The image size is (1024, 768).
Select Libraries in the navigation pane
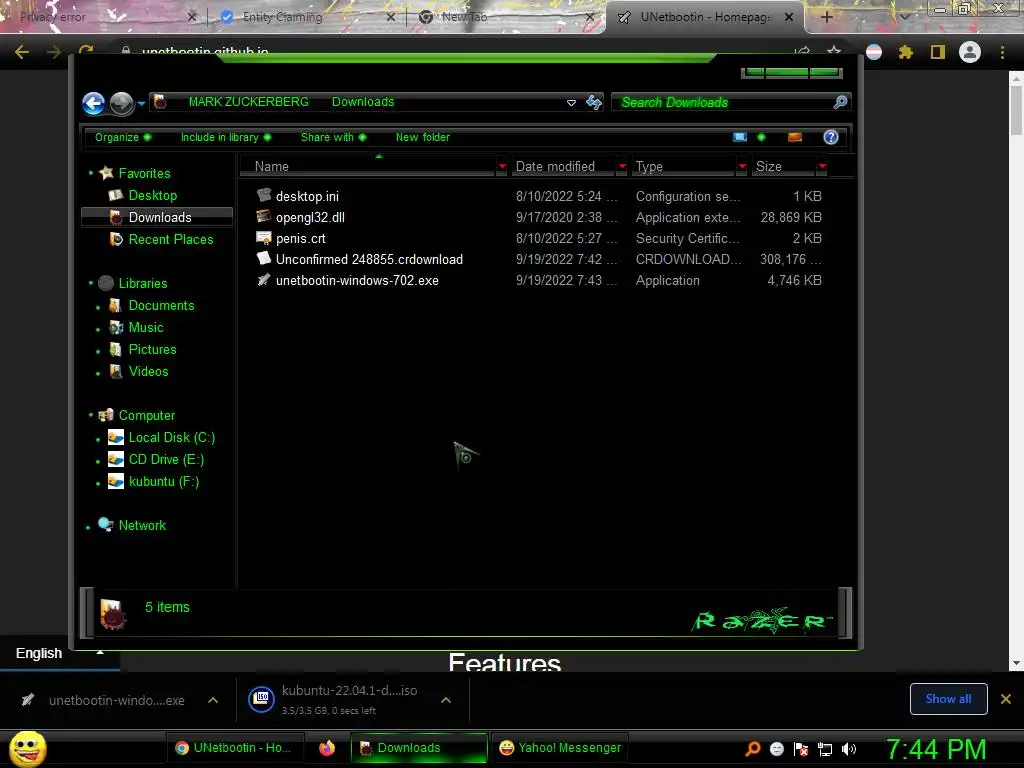pyautogui.click(x=142, y=283)
